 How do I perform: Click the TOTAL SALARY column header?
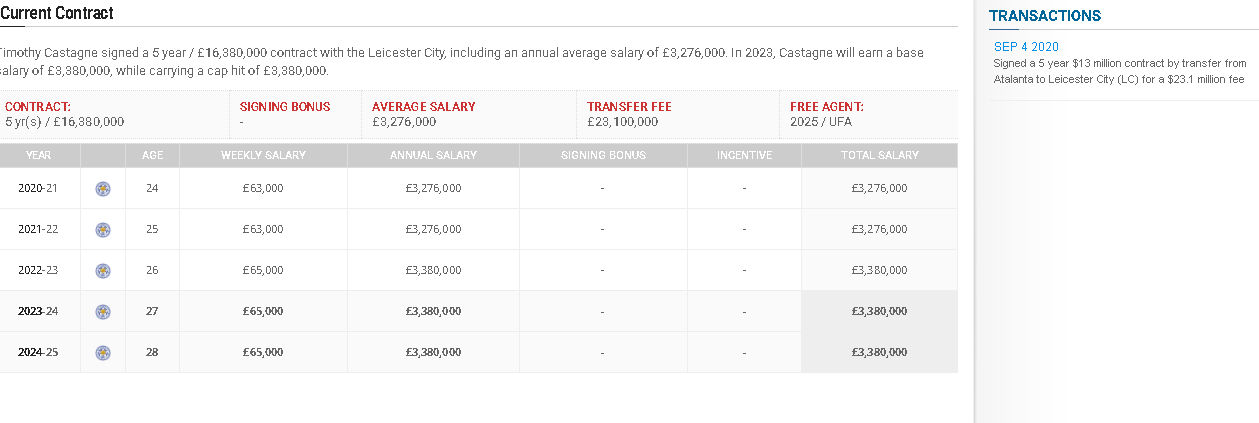coord(879,155)
